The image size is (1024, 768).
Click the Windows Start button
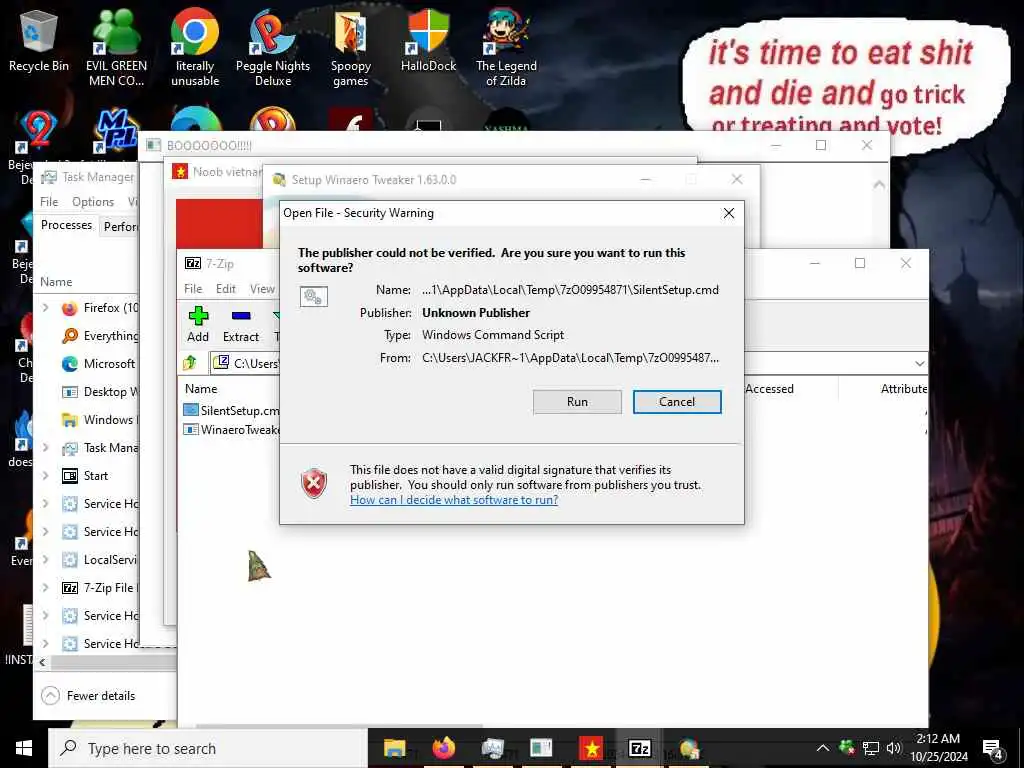pyautogui.click(x=24, y=748)
